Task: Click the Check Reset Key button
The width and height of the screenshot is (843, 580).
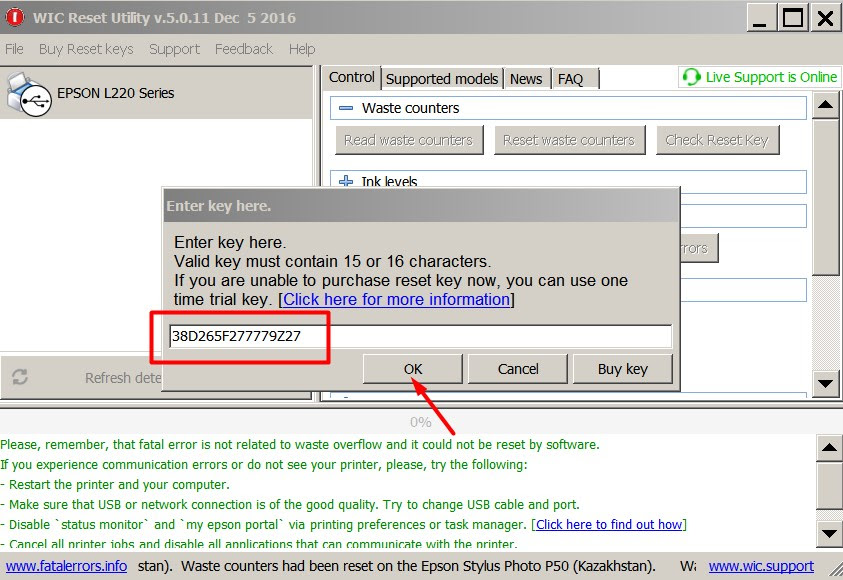Action: [717, 140]
